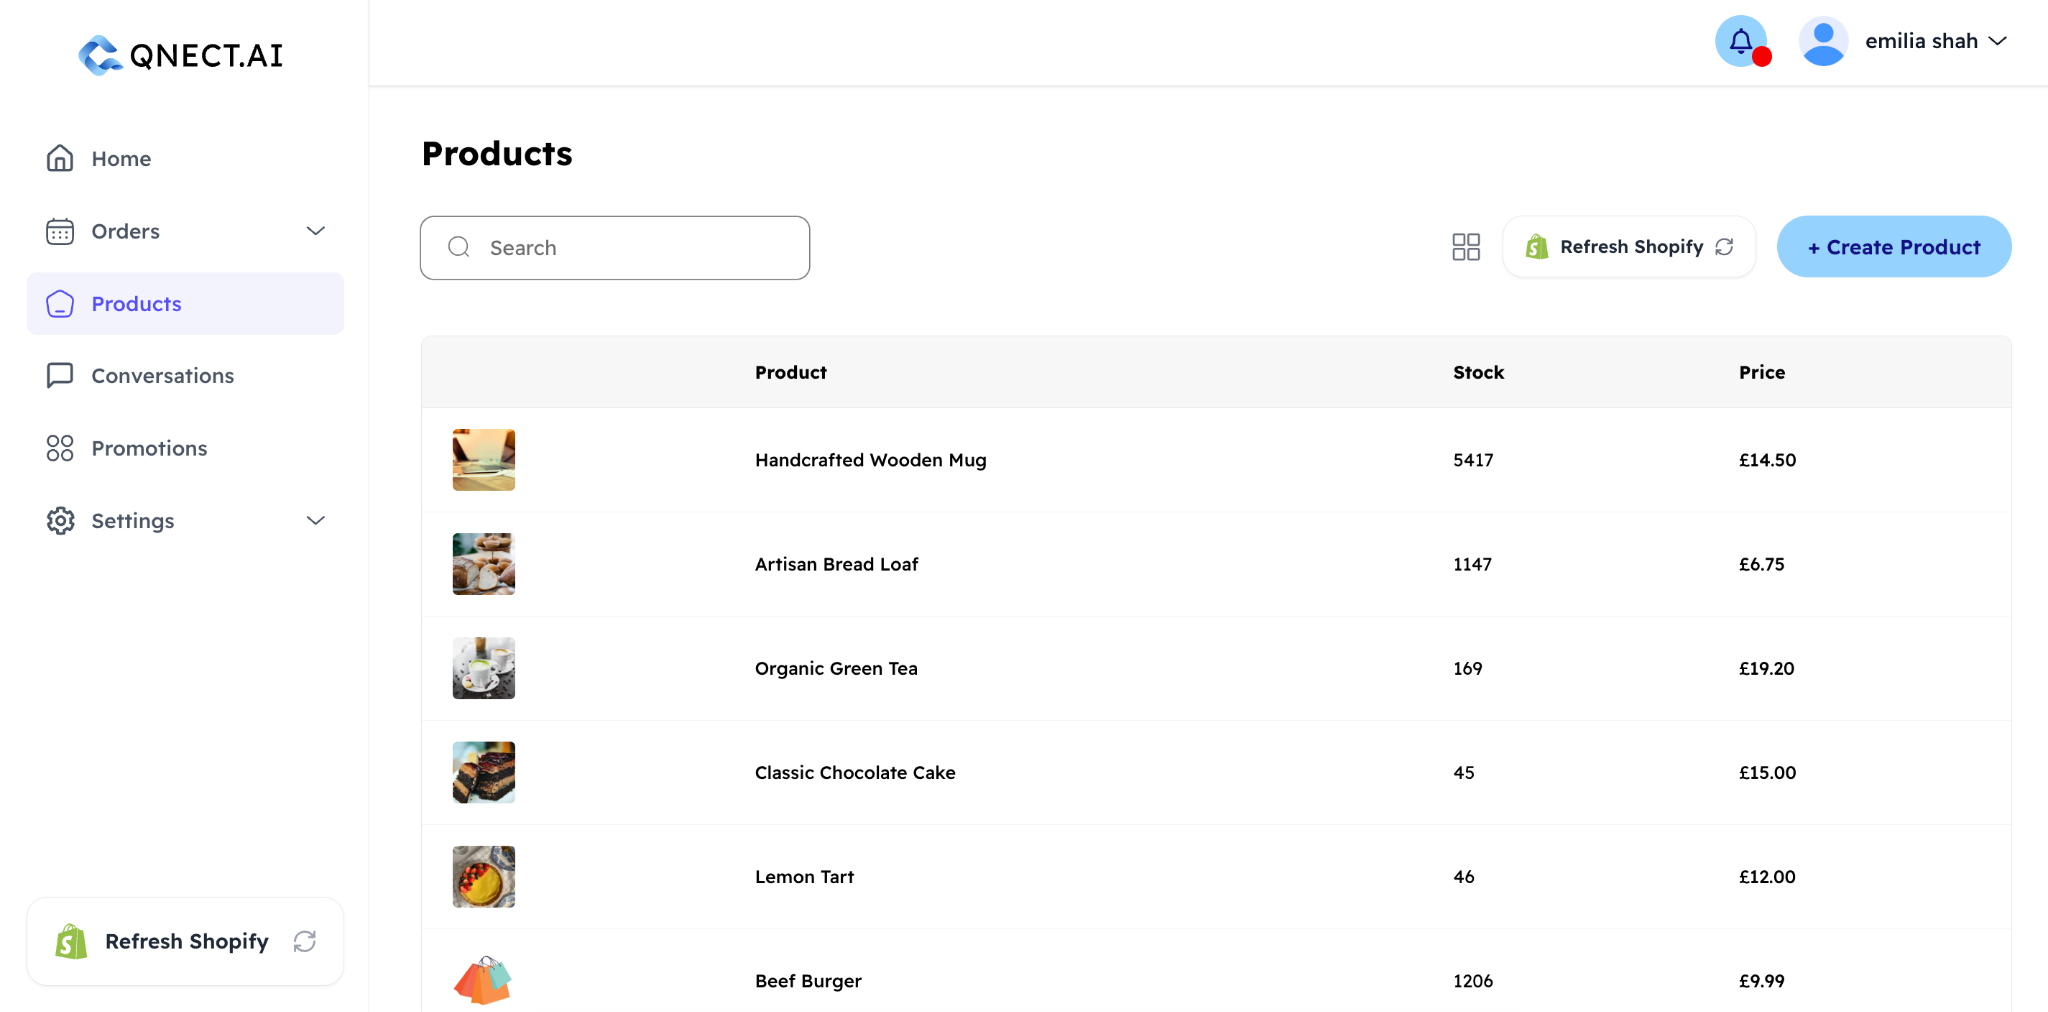Click the search magnifier icon
This screenshot has width=2048, height=1012.
459,246
